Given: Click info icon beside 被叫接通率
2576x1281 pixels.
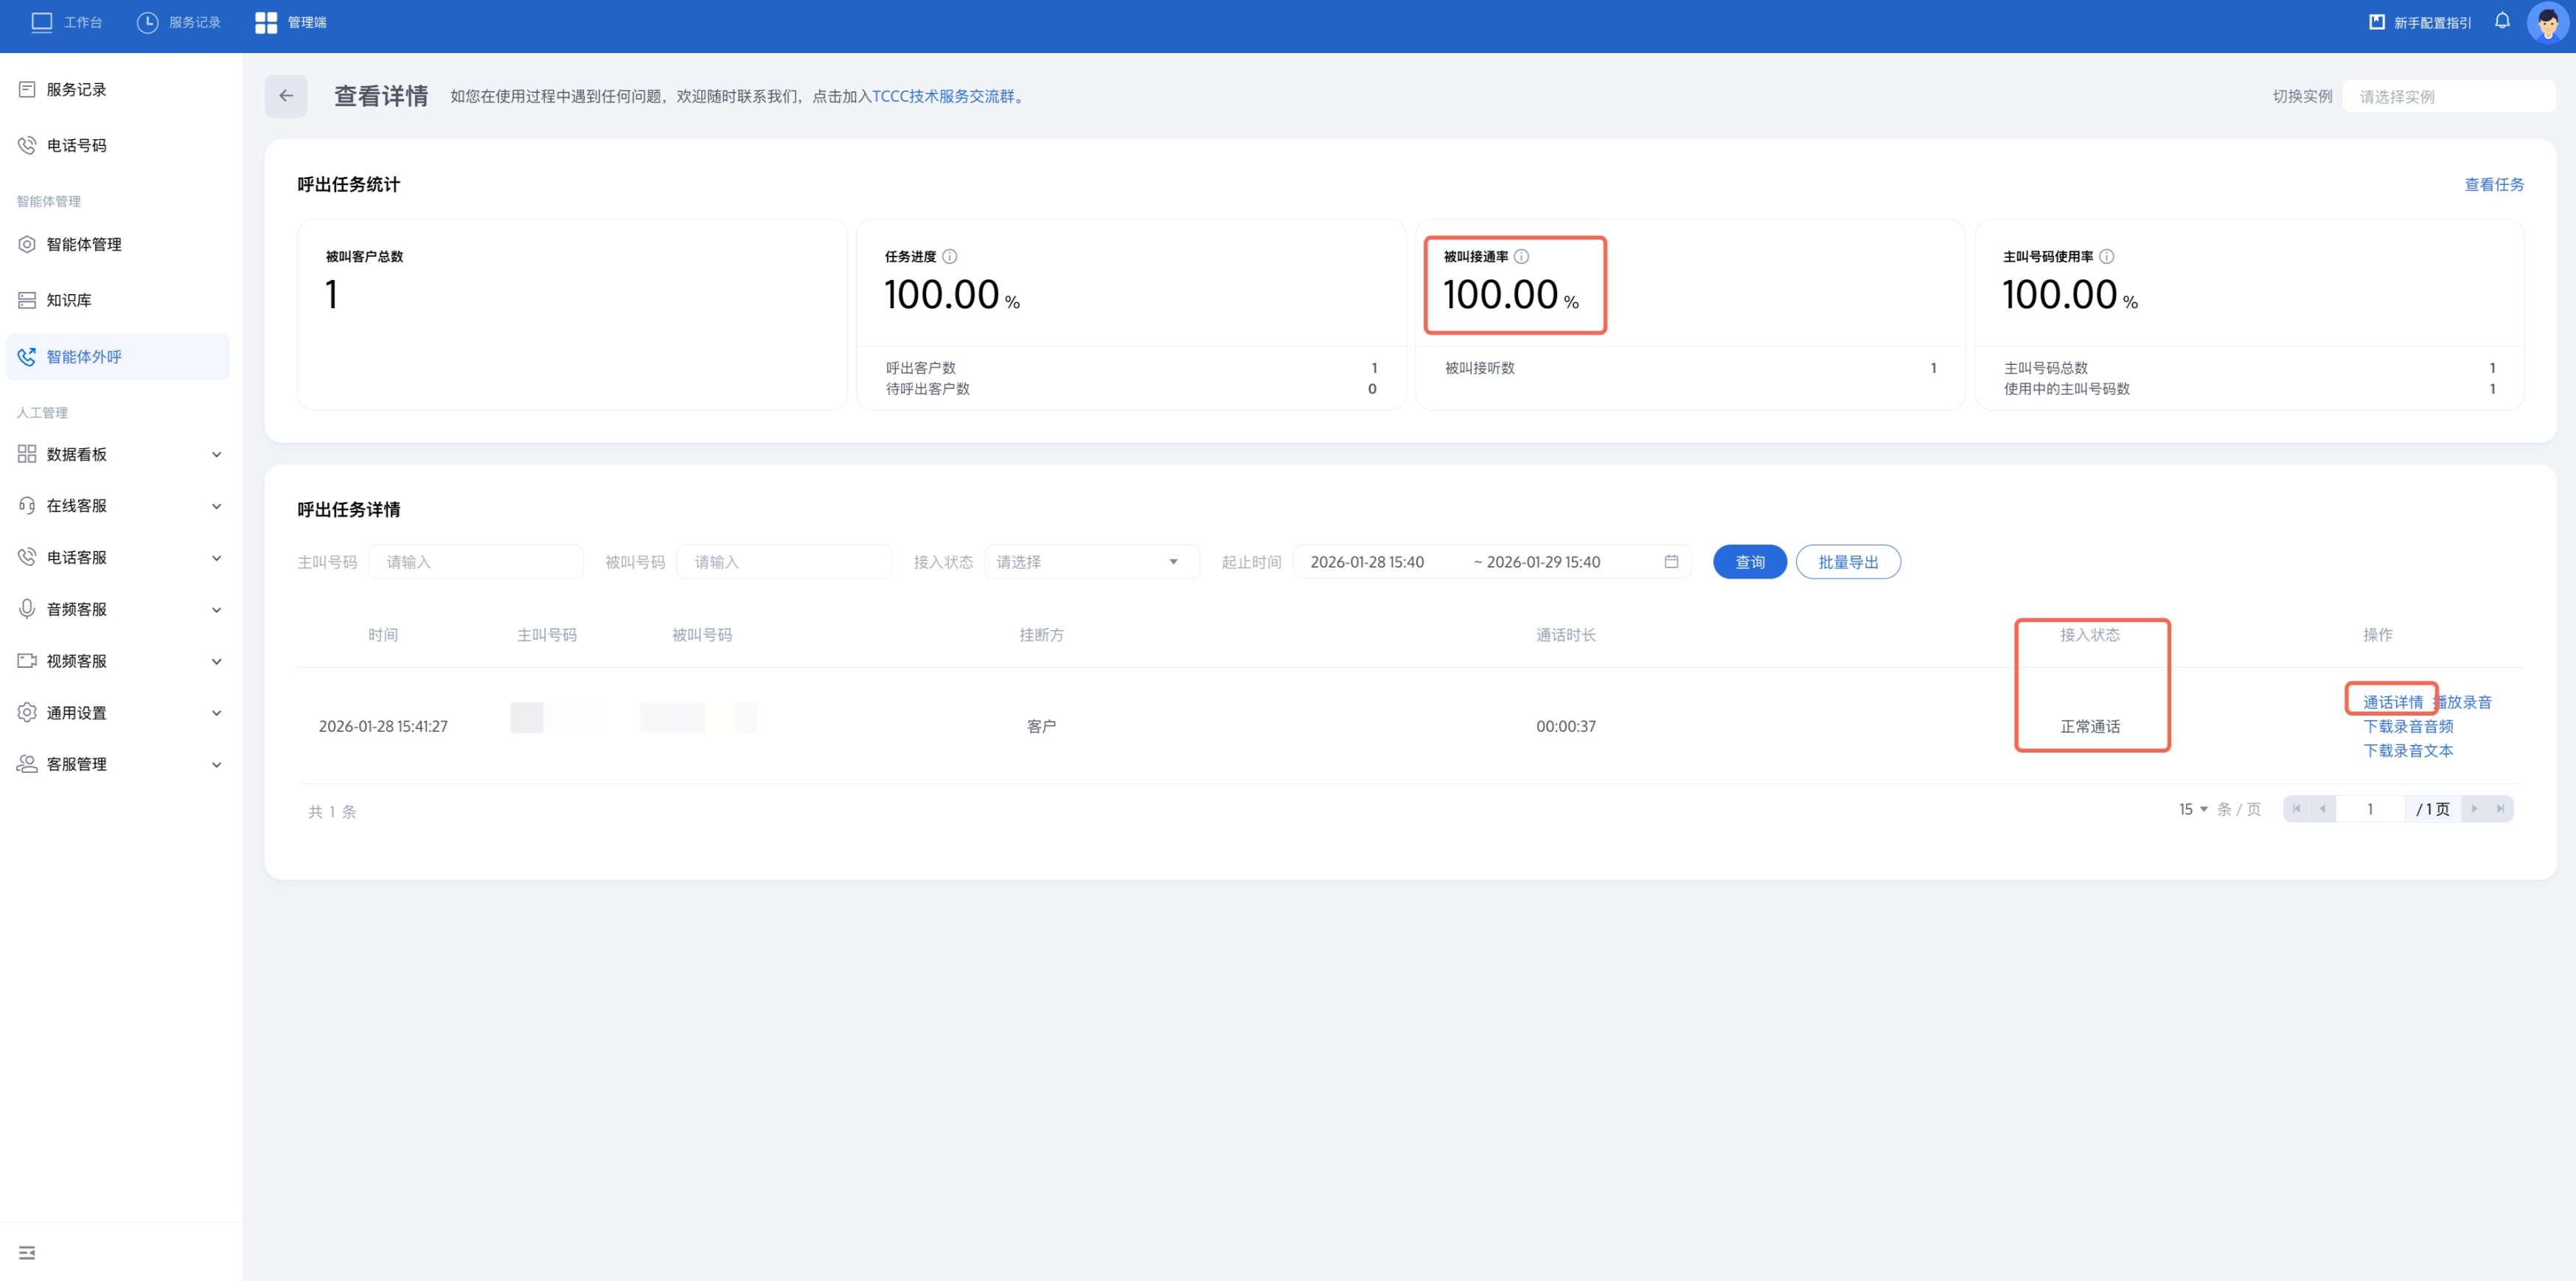Looking at the screenshot, I should click(x=1521, y=256).
